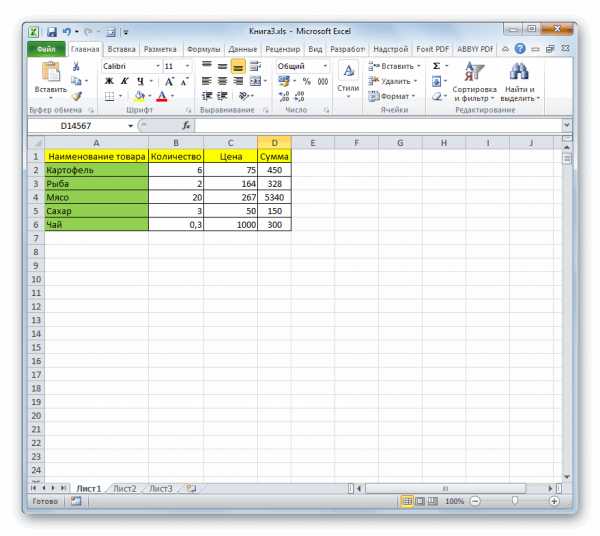This screenshot has height=536, width=600.
Task: Set top vertical alignment
Action: (207, 66)
